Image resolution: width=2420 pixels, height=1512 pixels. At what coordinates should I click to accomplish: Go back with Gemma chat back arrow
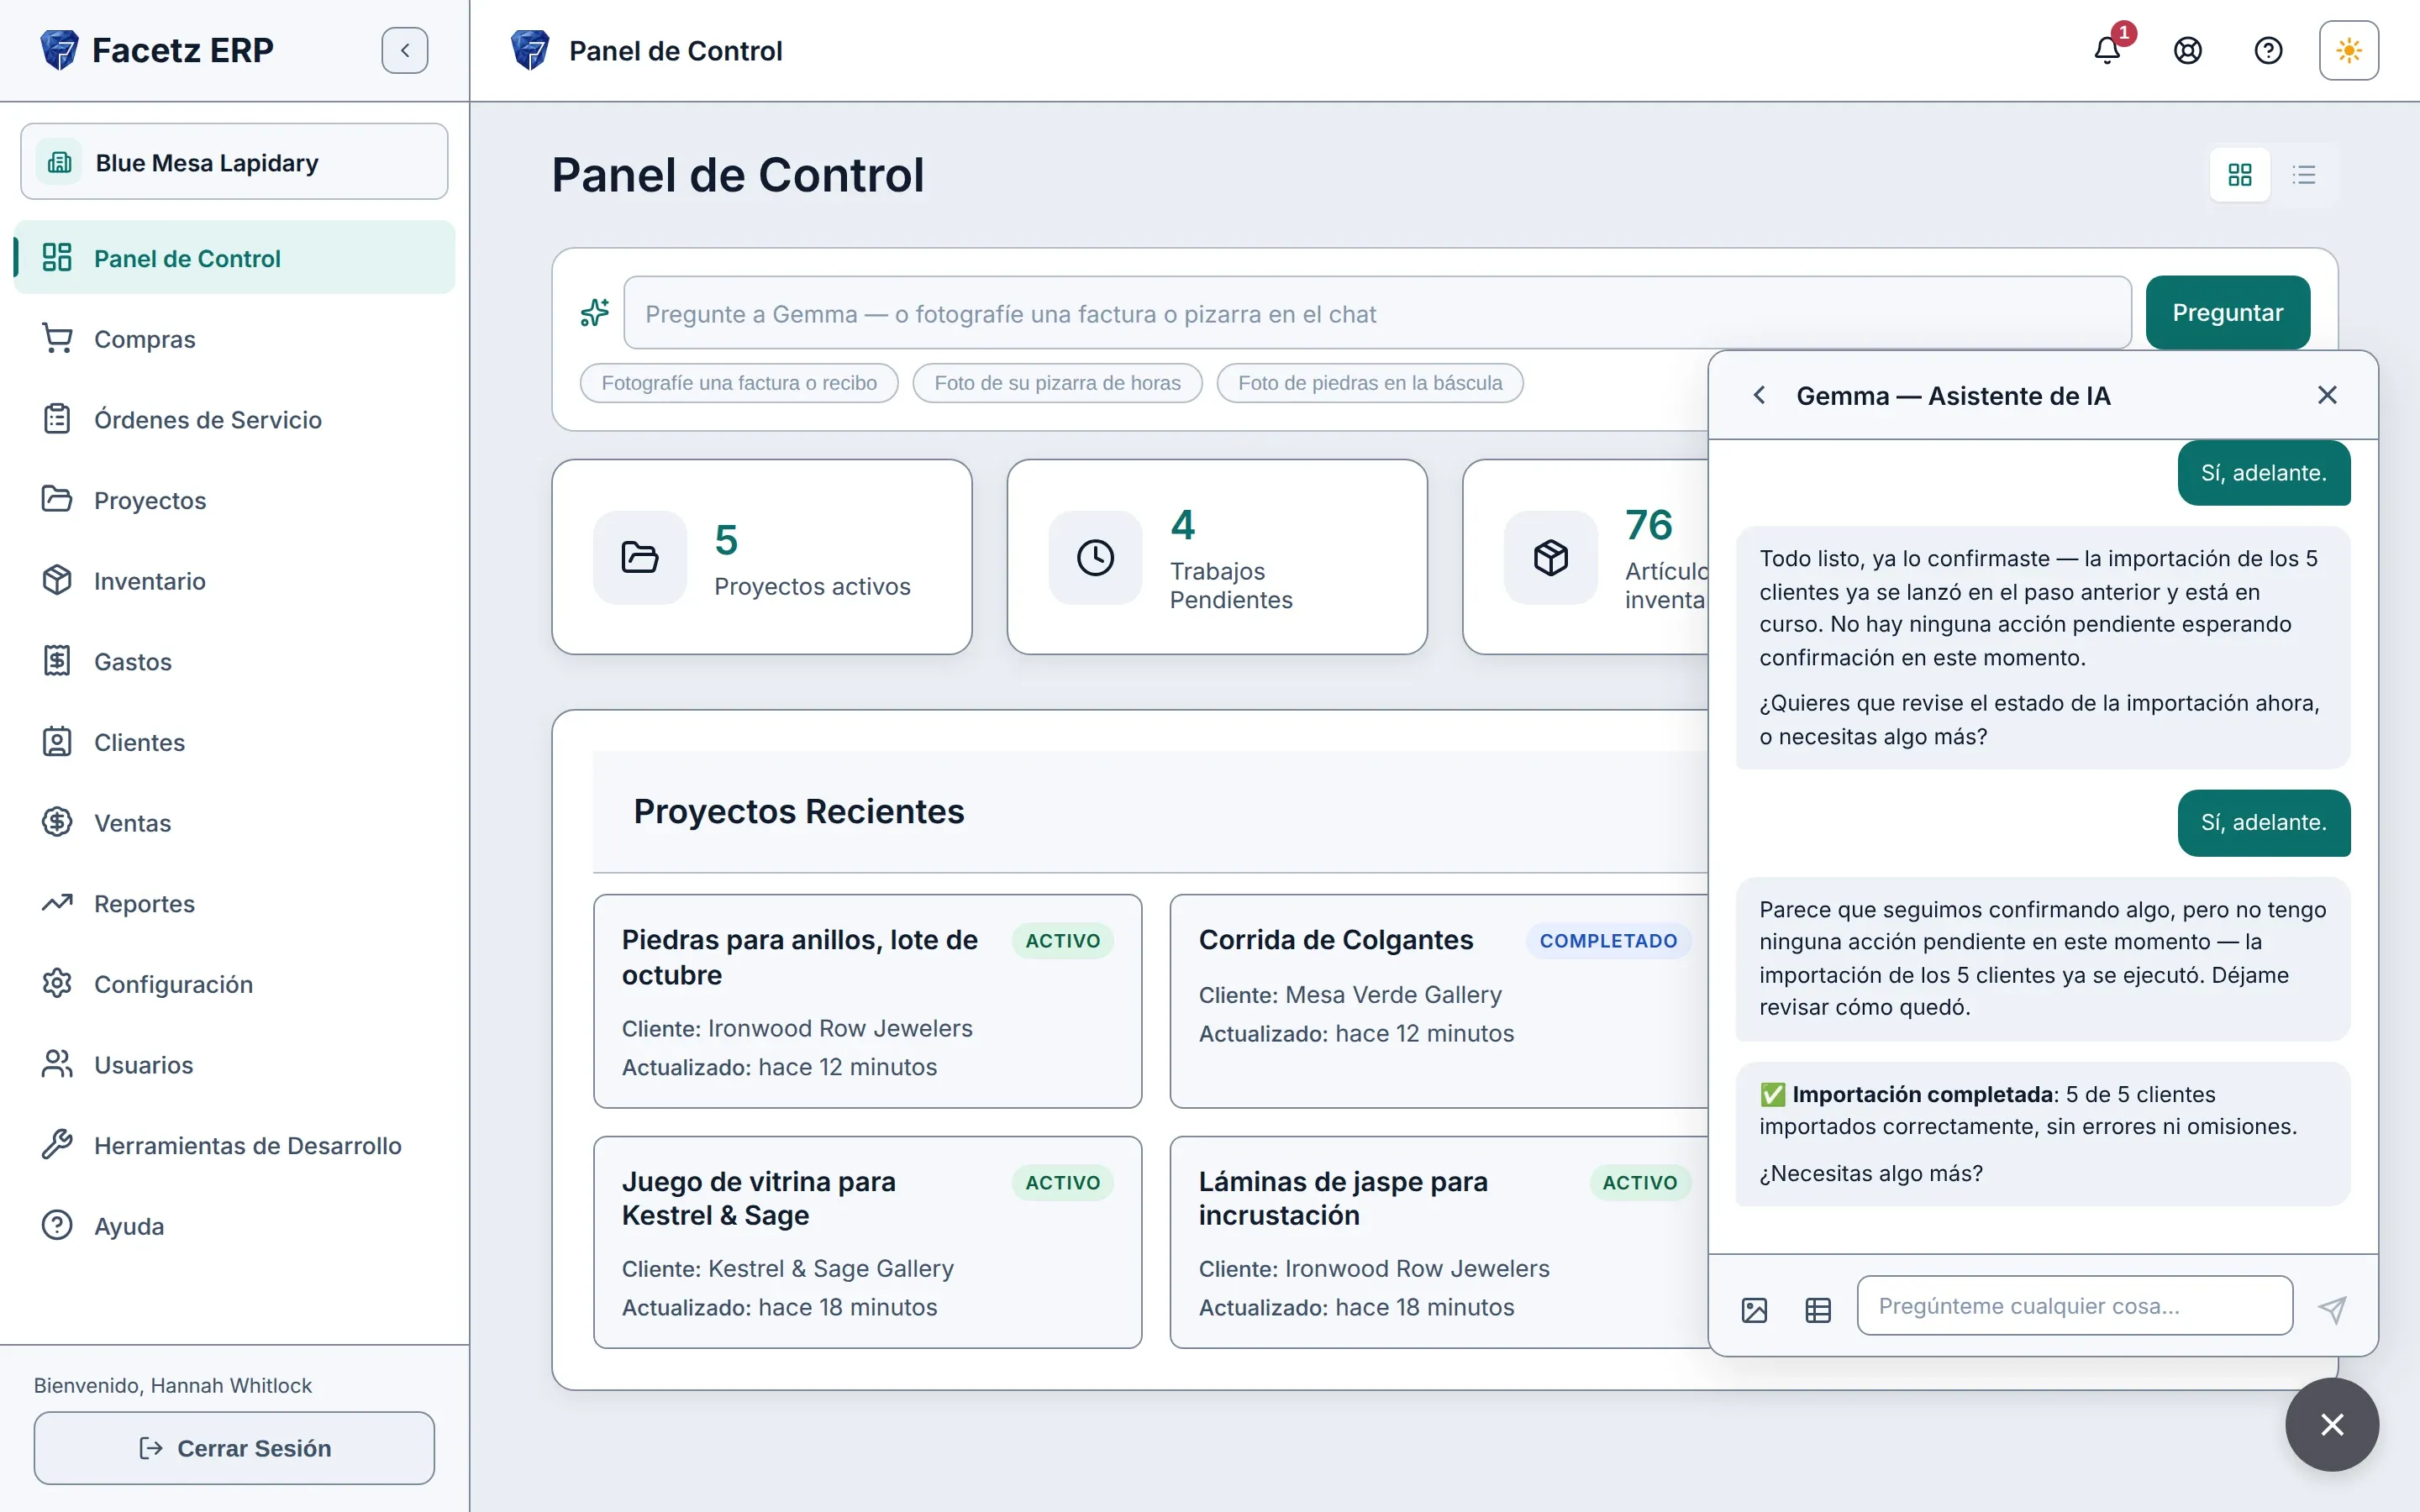click(1759, 395)
